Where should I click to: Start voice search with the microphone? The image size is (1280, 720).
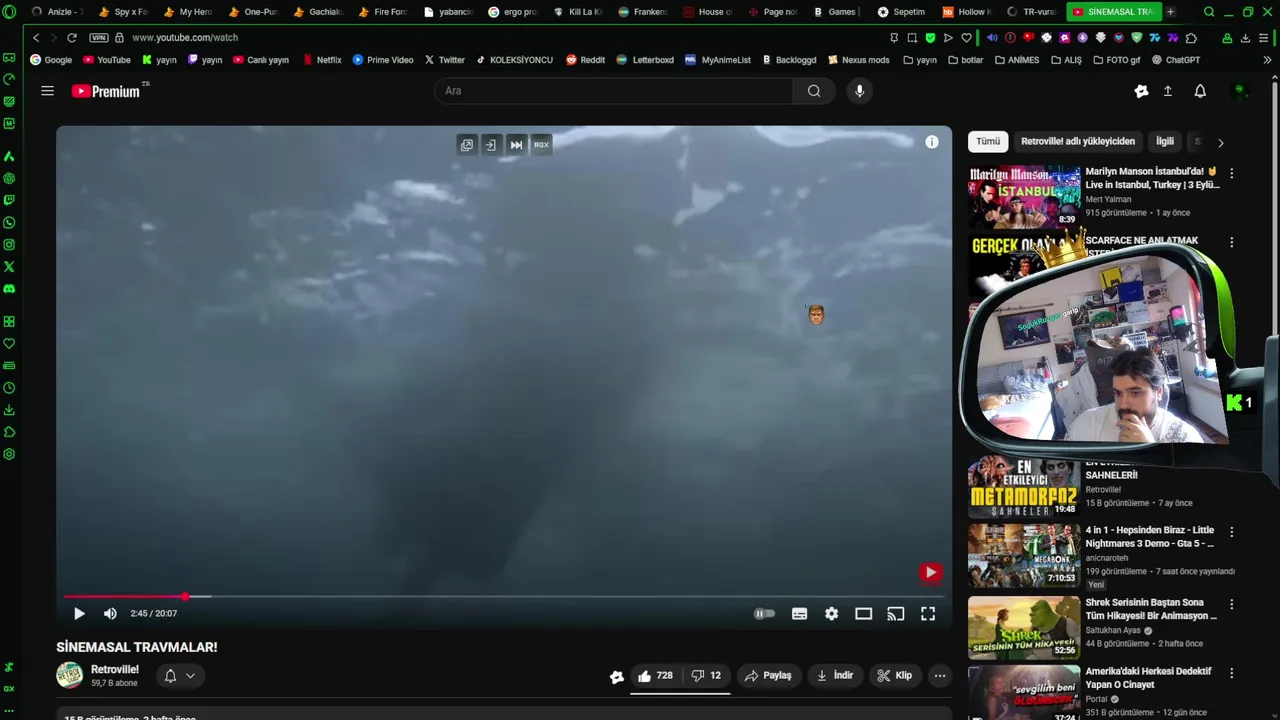coord(859,91)
